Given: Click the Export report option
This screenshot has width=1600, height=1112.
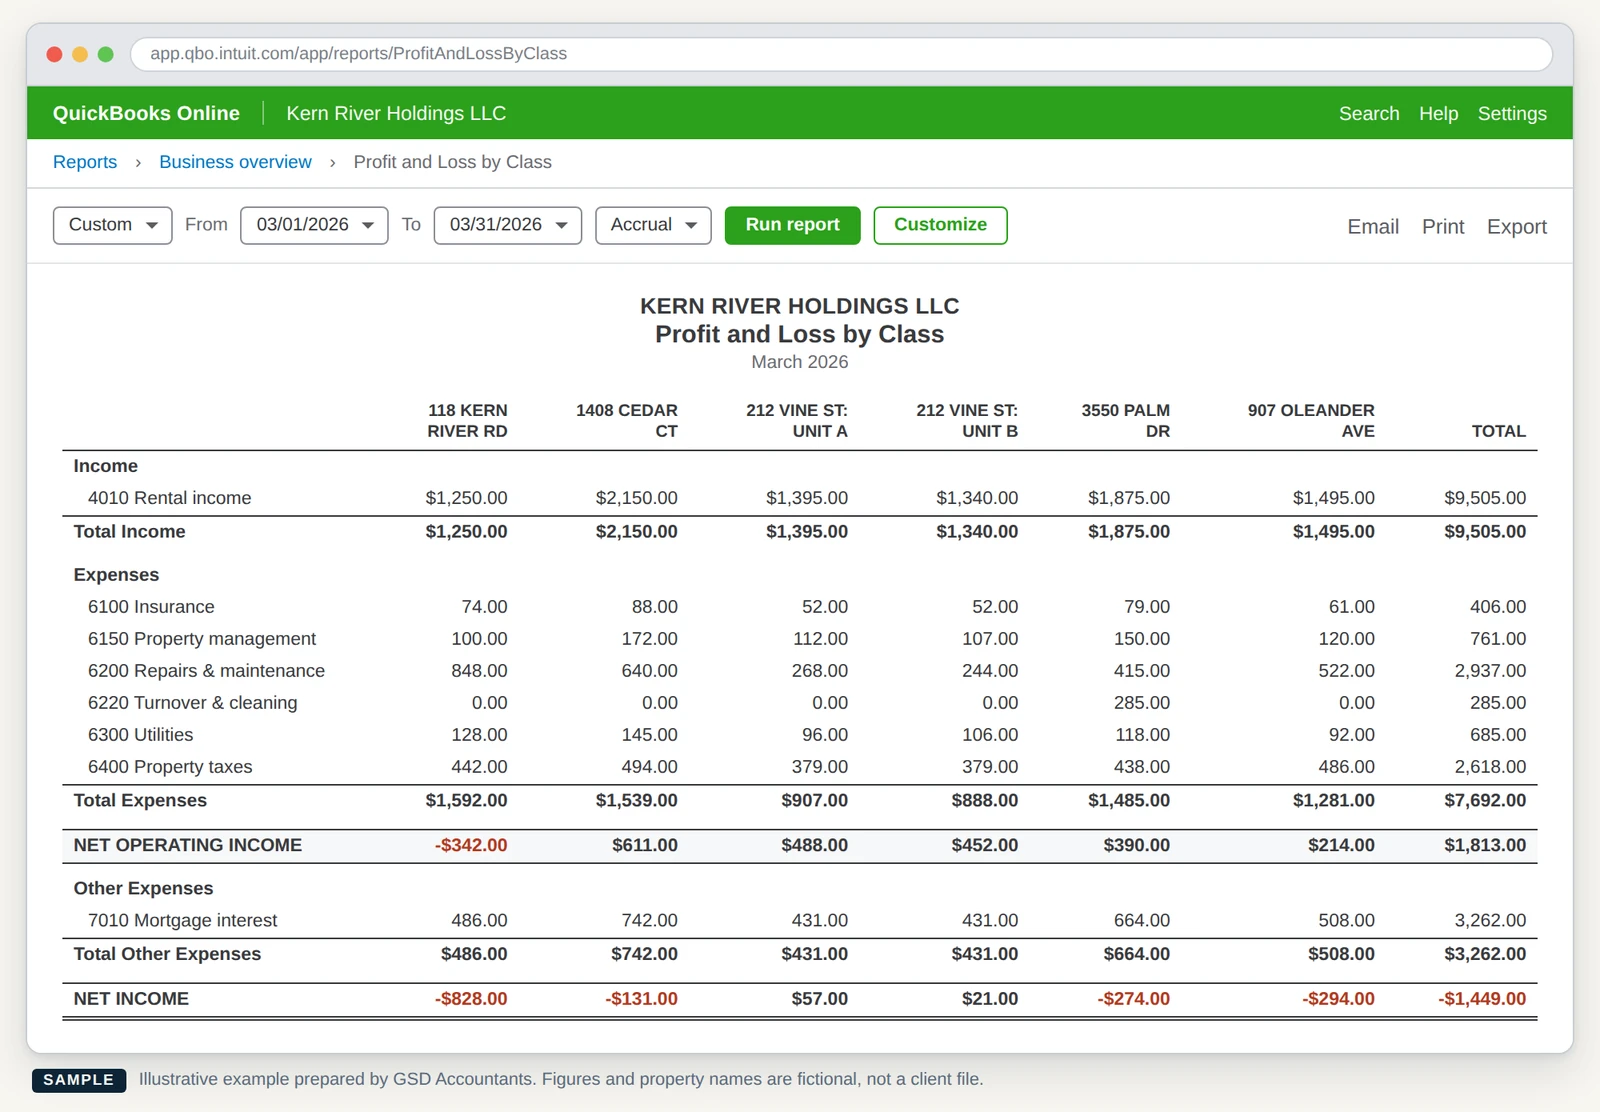Looking at the screenshot, I should pyautogui.click(x=1516, y=227).
